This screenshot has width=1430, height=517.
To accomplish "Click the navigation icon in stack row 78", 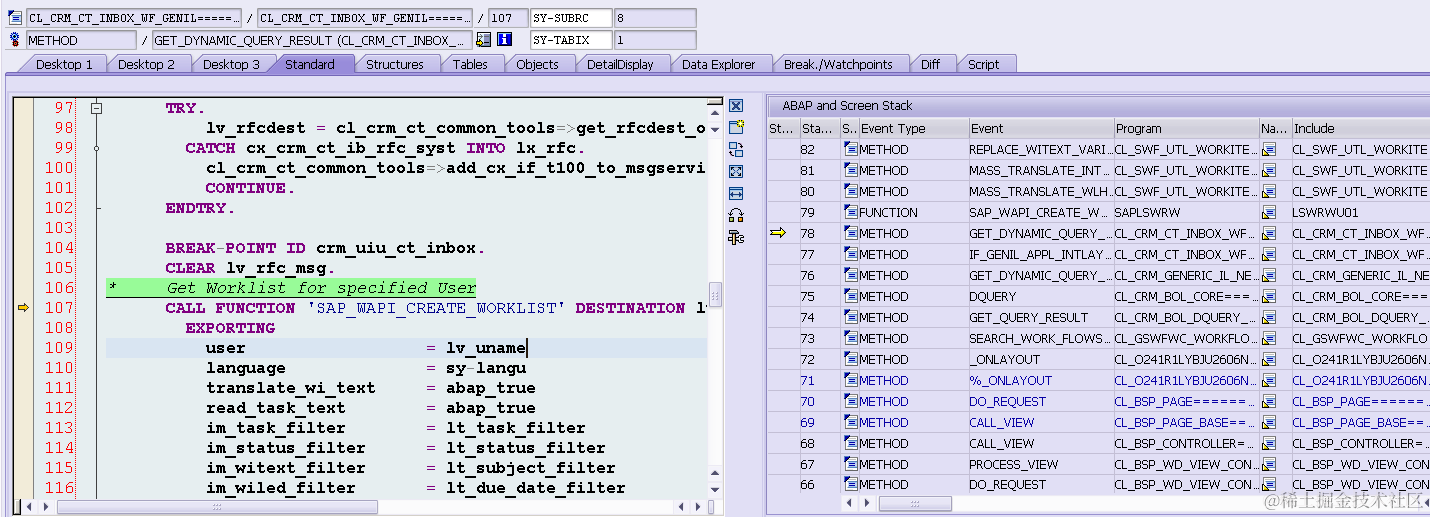I will (x=1269, y=233).
